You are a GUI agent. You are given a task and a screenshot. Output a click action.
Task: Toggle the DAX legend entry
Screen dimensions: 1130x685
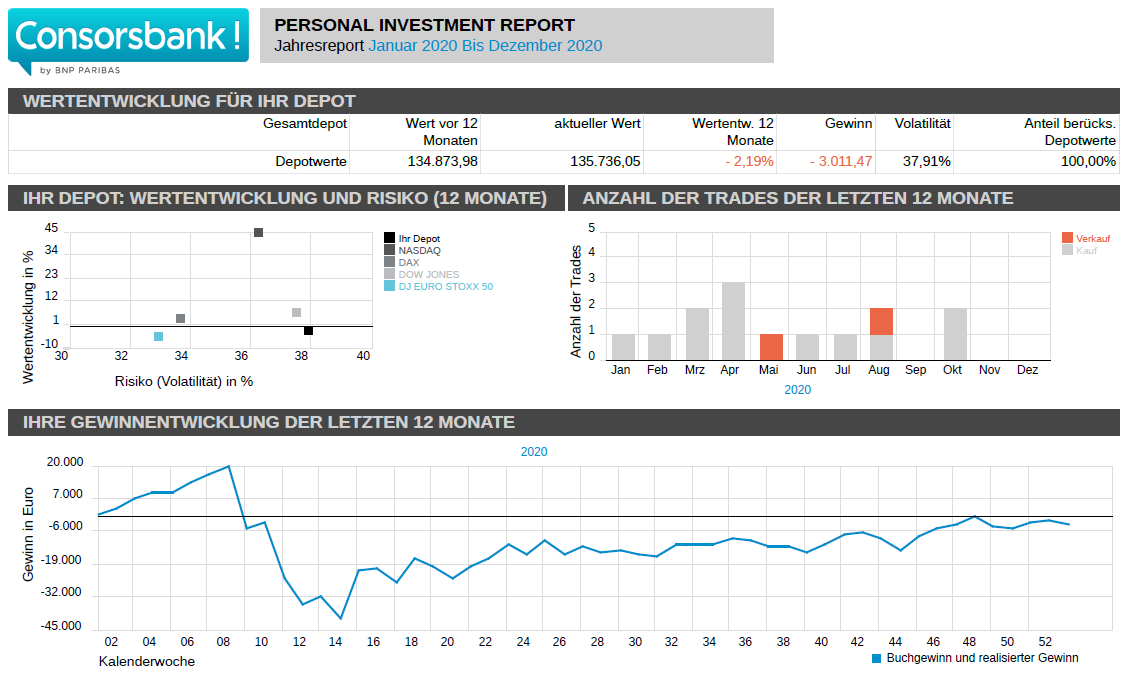(408, 263)
